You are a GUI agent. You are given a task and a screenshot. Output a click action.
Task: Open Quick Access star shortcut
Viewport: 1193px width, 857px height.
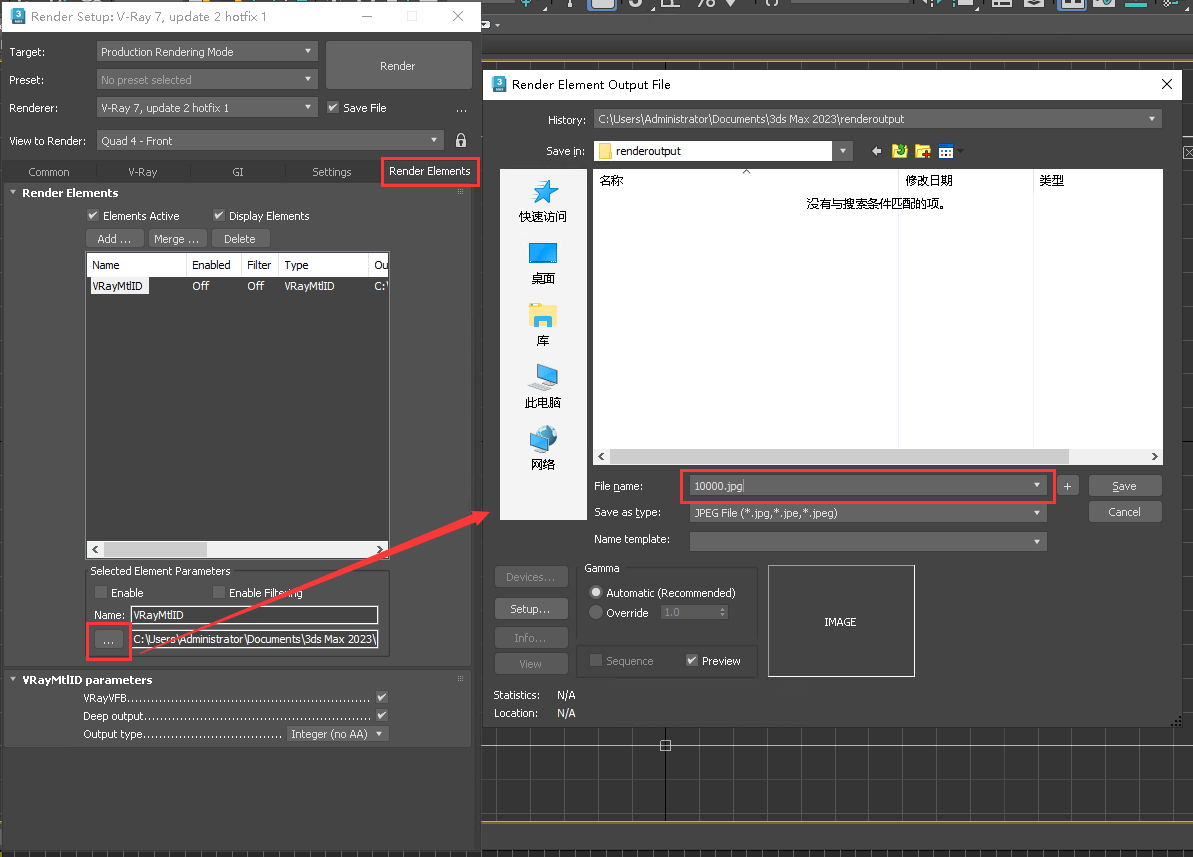tap(543, 193)
